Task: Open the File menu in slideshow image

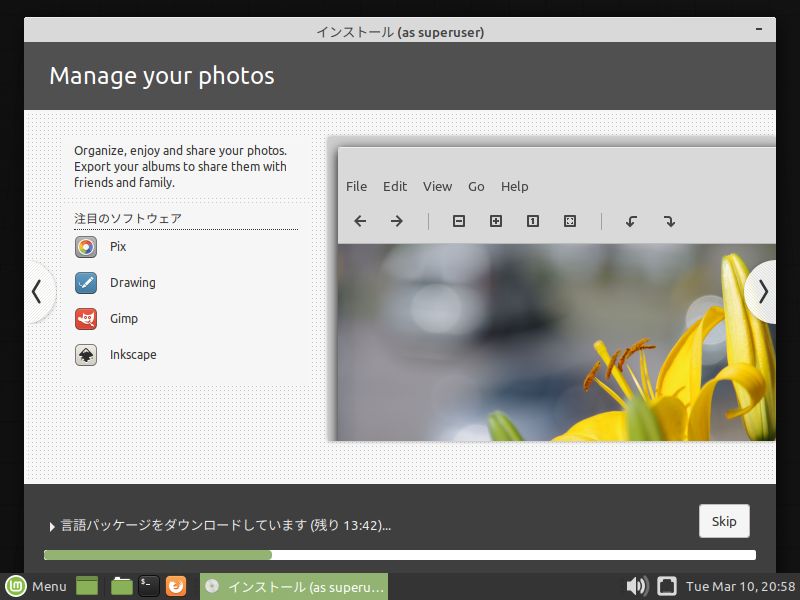Action: (x=356, y=187)
